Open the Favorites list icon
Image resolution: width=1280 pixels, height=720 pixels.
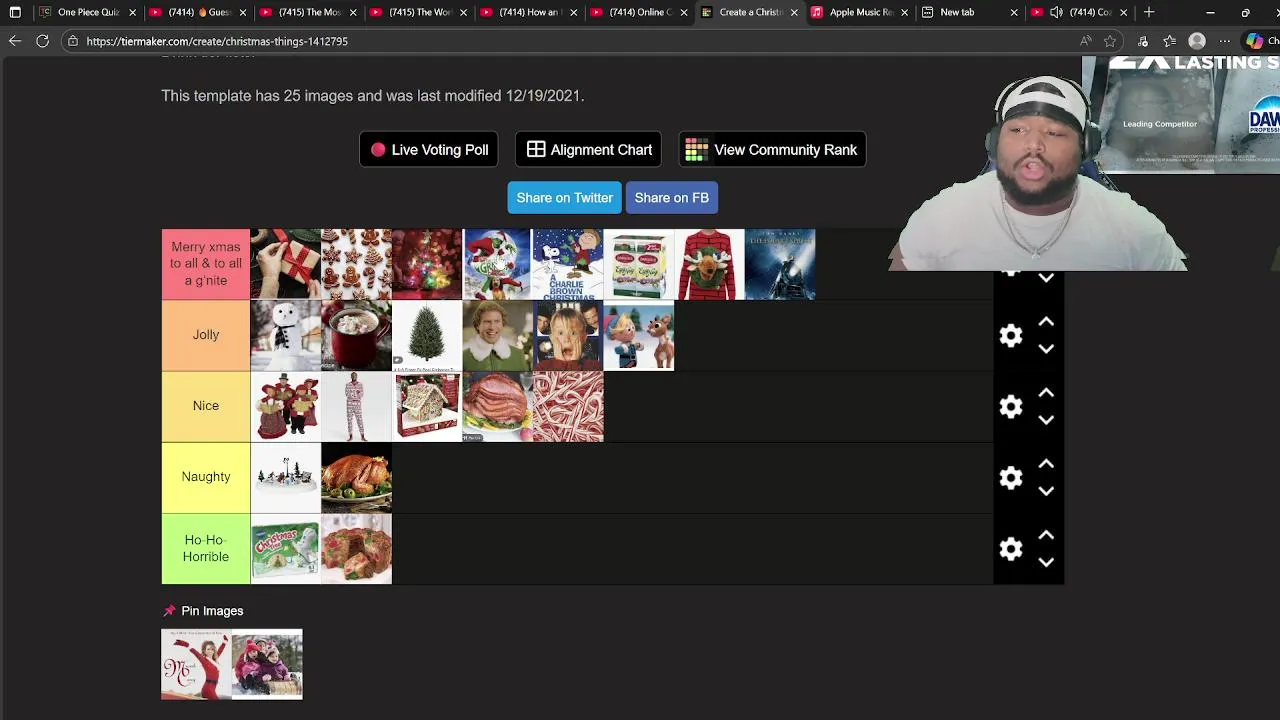click(x=1170, y=41)
